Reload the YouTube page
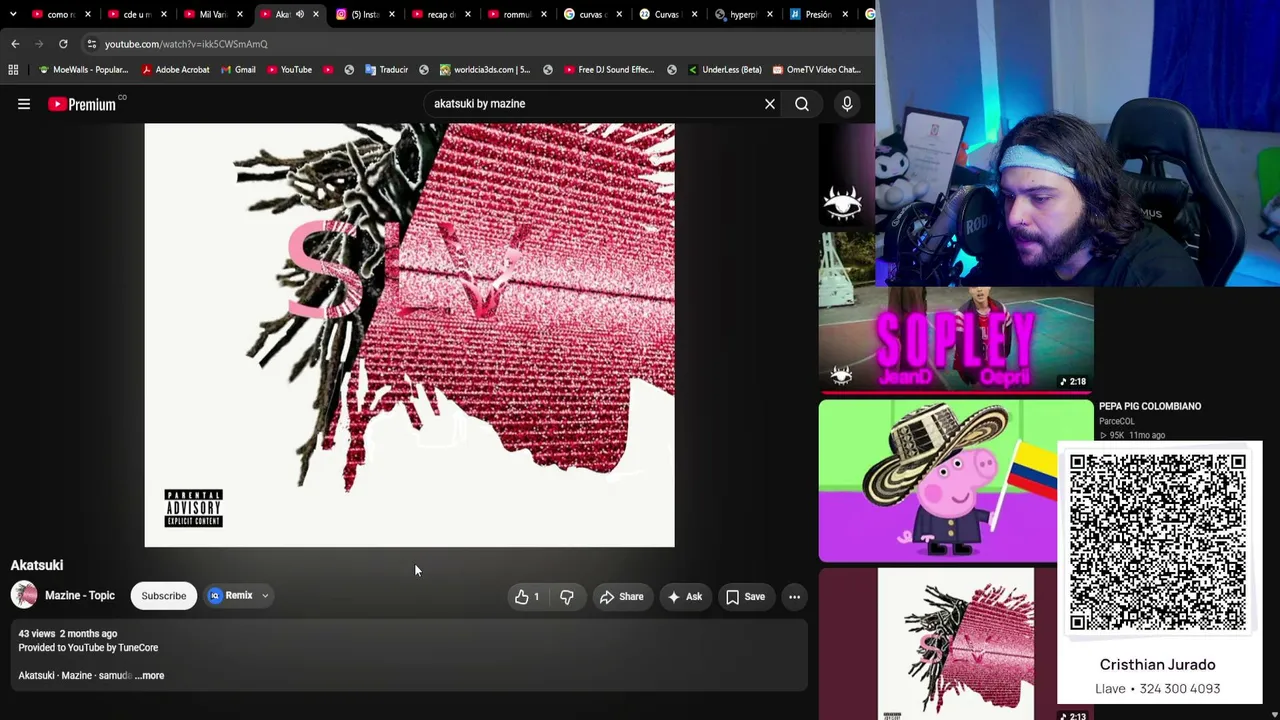Viewport: 1280px width, 720px height. tap(63, 44)
